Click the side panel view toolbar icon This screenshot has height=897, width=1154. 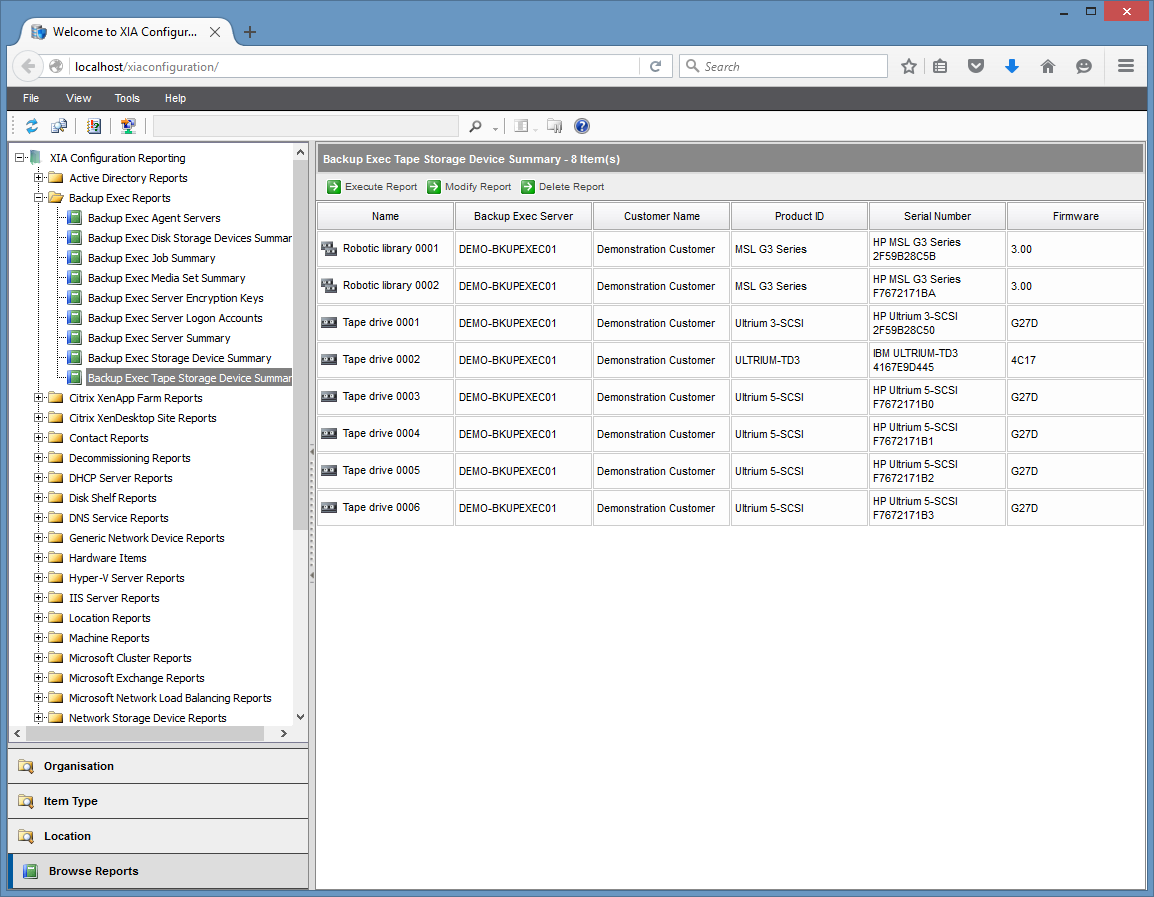522,126
